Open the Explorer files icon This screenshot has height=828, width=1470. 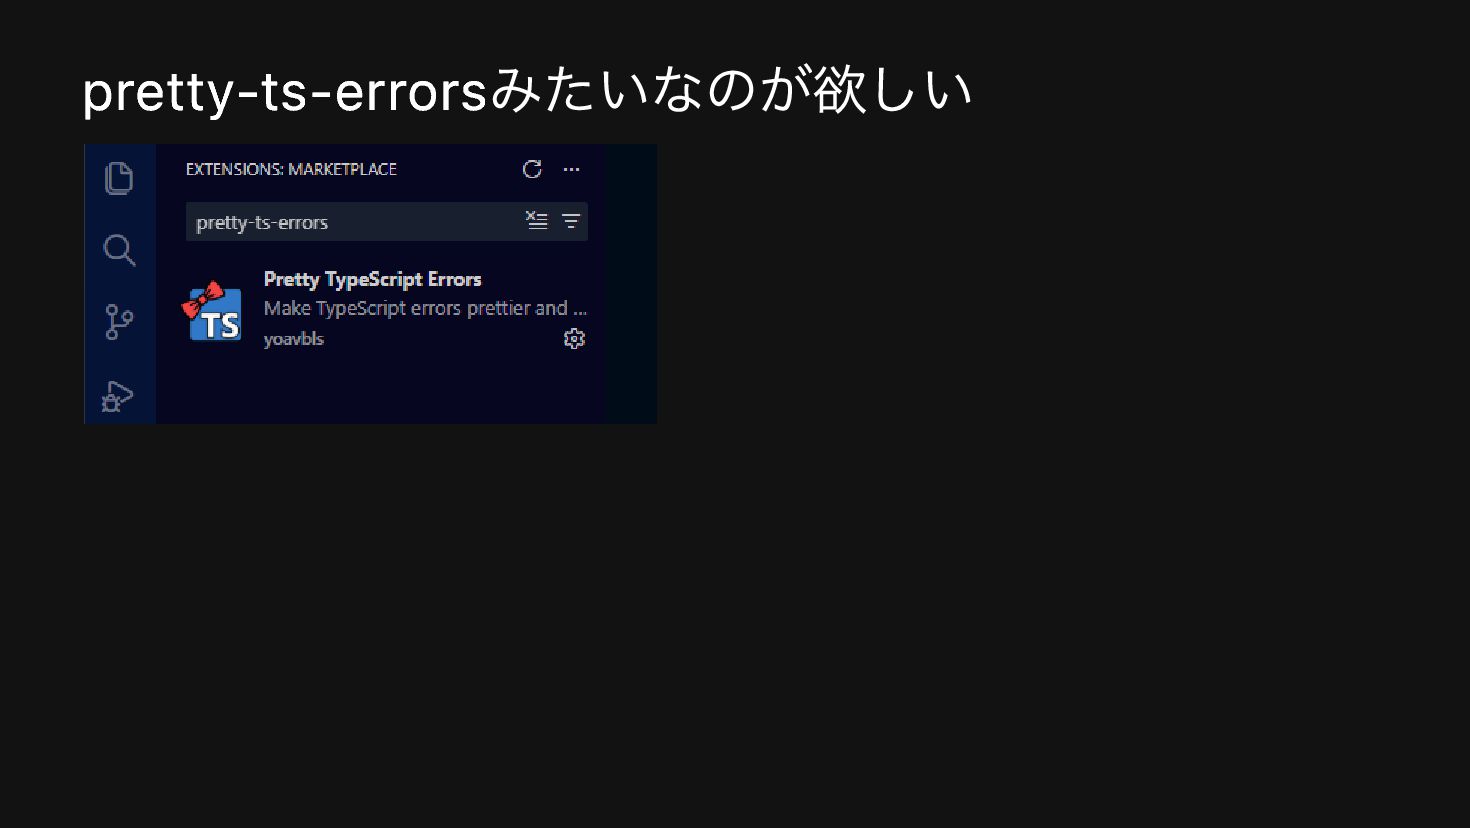point(119,178)
